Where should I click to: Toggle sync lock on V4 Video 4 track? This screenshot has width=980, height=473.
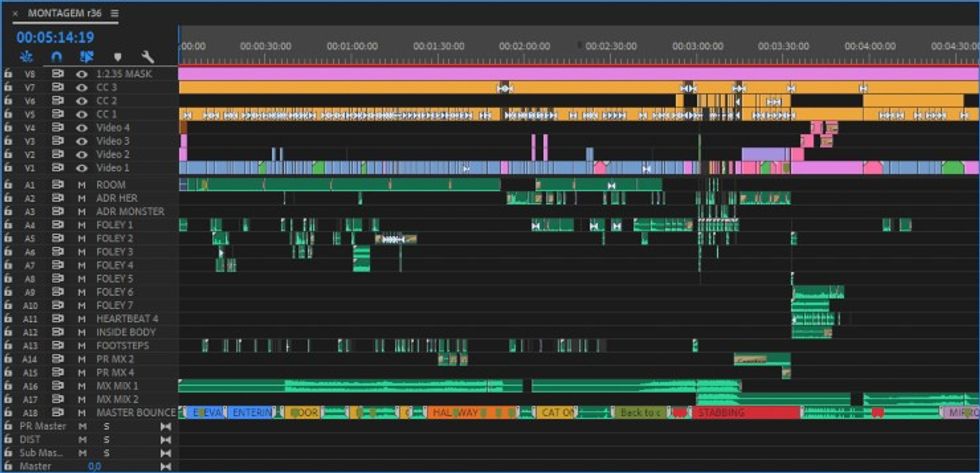[x=58, y=127]
